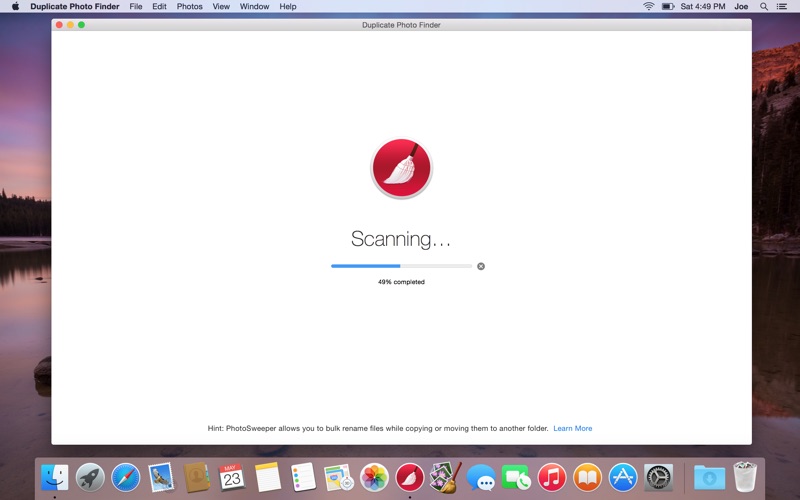Open the Photos menu
The width and height of the screenshot is (800, 500).
click(x=189, y=7)
